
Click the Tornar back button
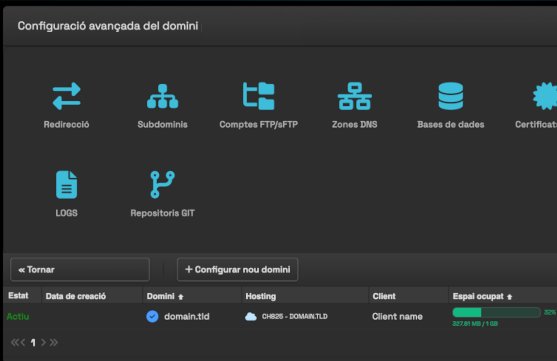tap(80, 270)
